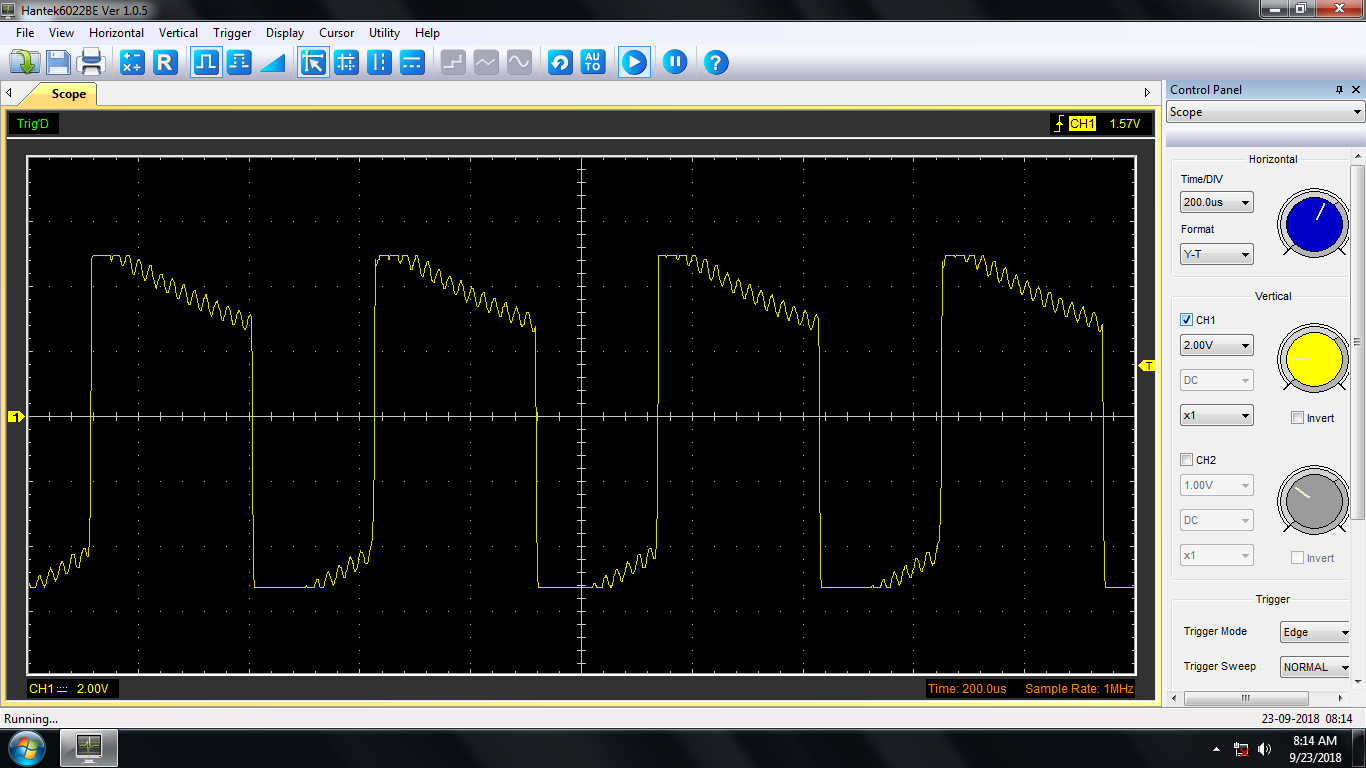This screenshot has height=768, width=1366.
Task: Open the CH2 DC coupling dropdown
Action: (1217, 520)
